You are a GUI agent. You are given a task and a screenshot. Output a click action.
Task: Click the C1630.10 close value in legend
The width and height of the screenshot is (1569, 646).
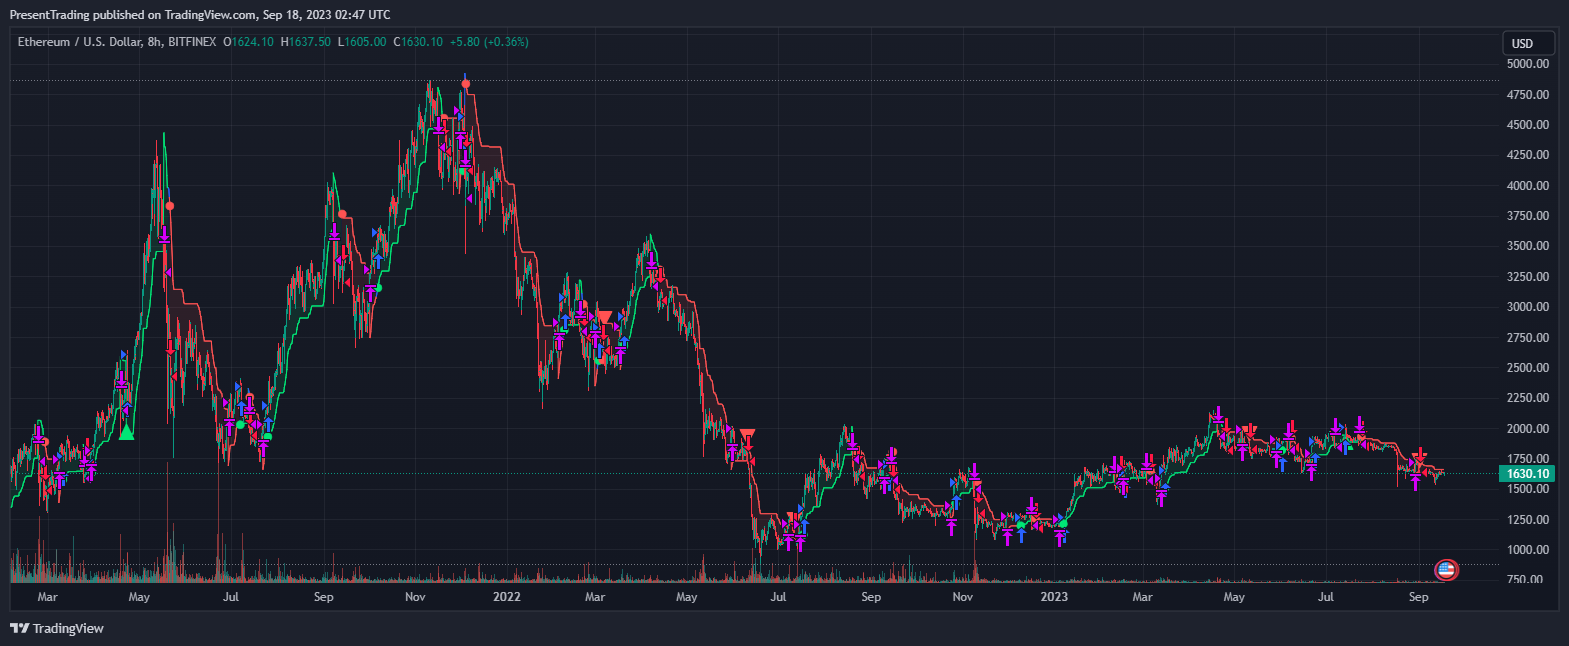(418, 42)
